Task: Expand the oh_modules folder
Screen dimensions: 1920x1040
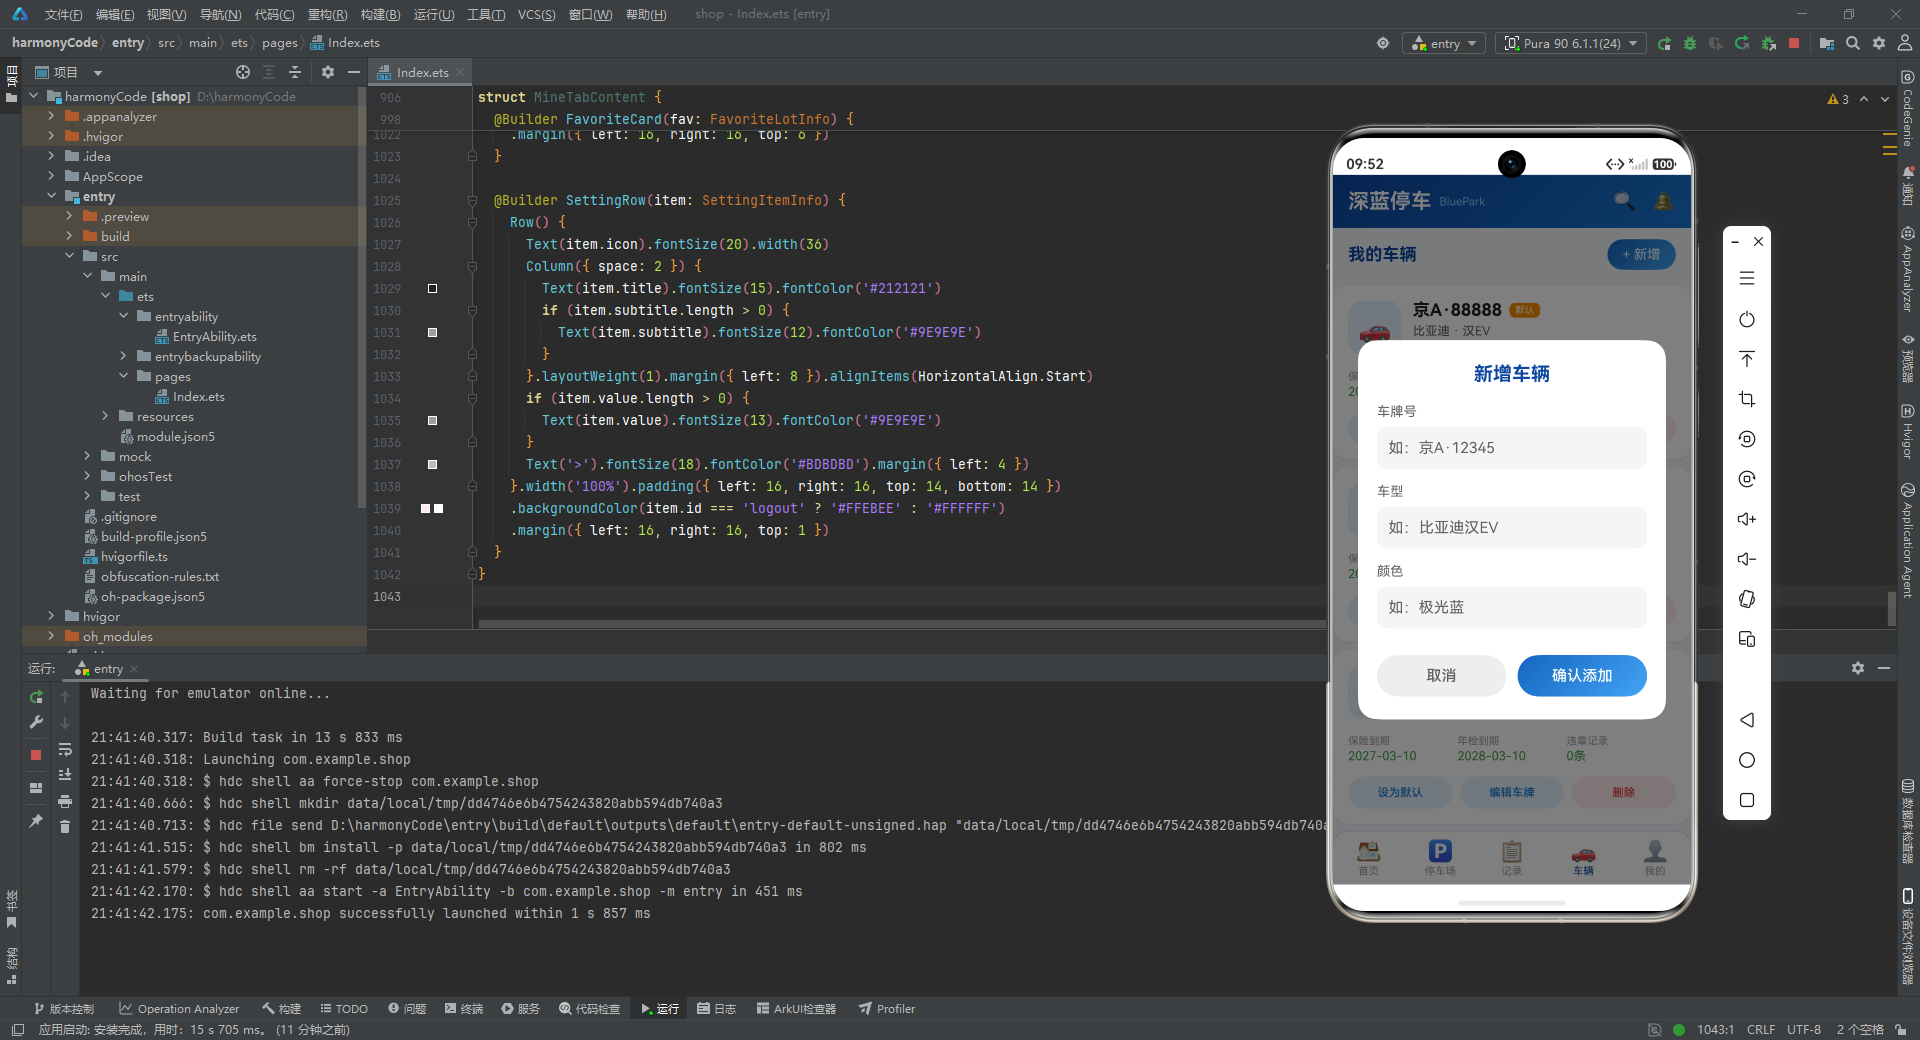Action: (x=51, y=636)
